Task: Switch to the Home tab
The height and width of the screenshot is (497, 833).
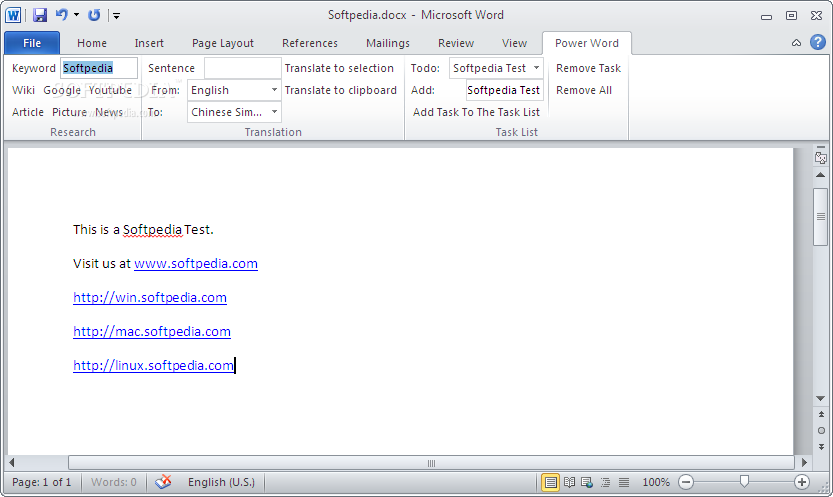Action: [x=92, y=43]
